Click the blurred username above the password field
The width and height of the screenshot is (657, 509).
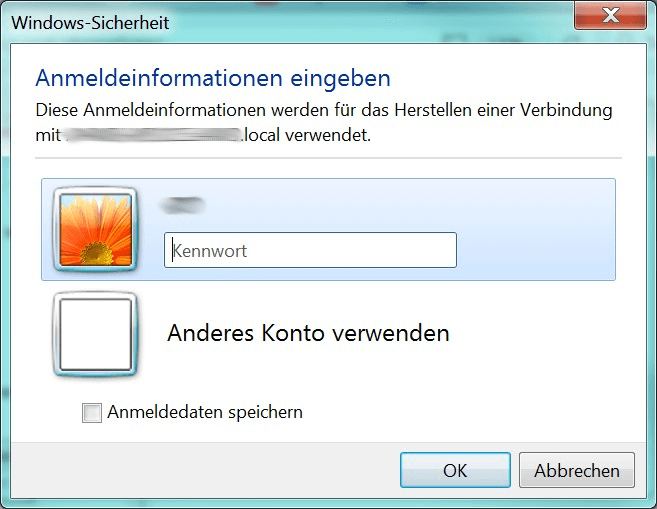coord(182,205)
